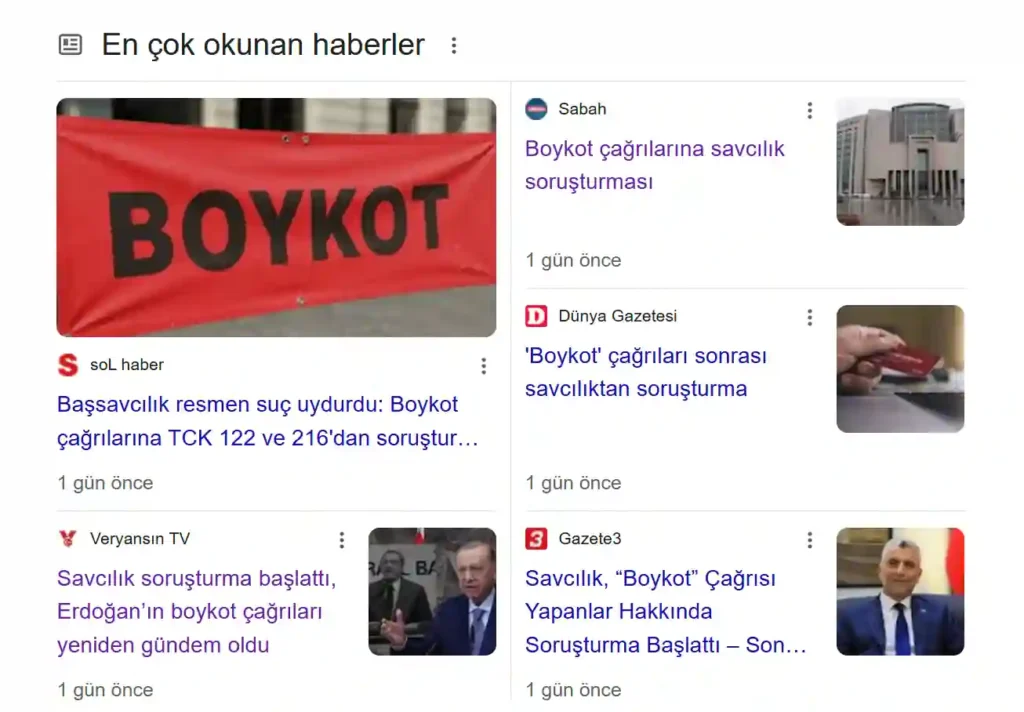Open the three-dot menu for soL haber article
The width and height of the screenshot is (1024, 712).
484,366
